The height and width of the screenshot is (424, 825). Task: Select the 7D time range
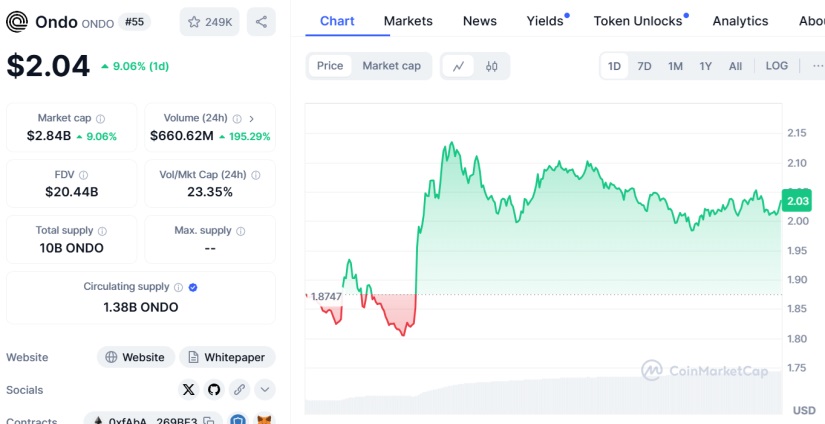coord(645,66)
